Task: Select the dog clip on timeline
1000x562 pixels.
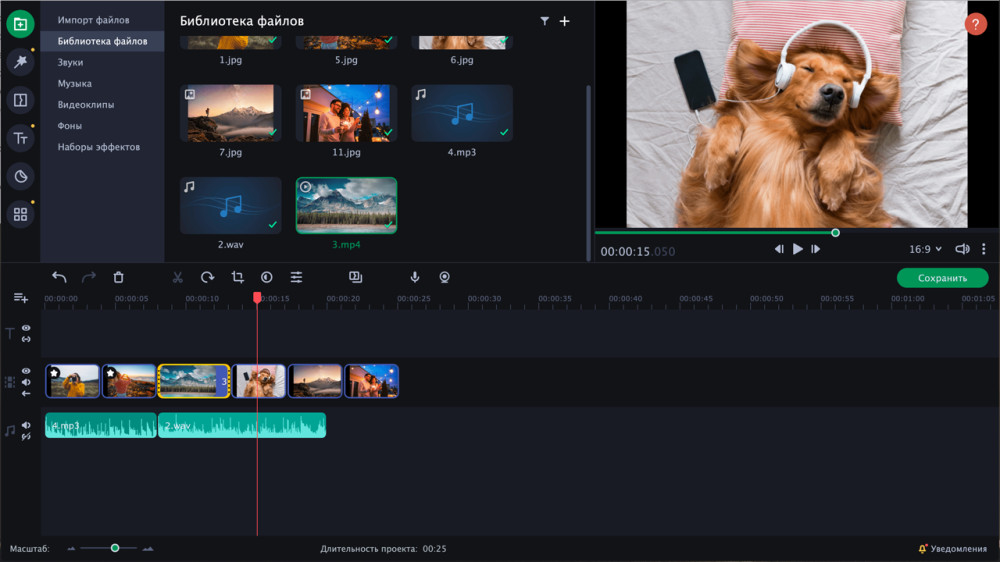Action: point(259,381)
